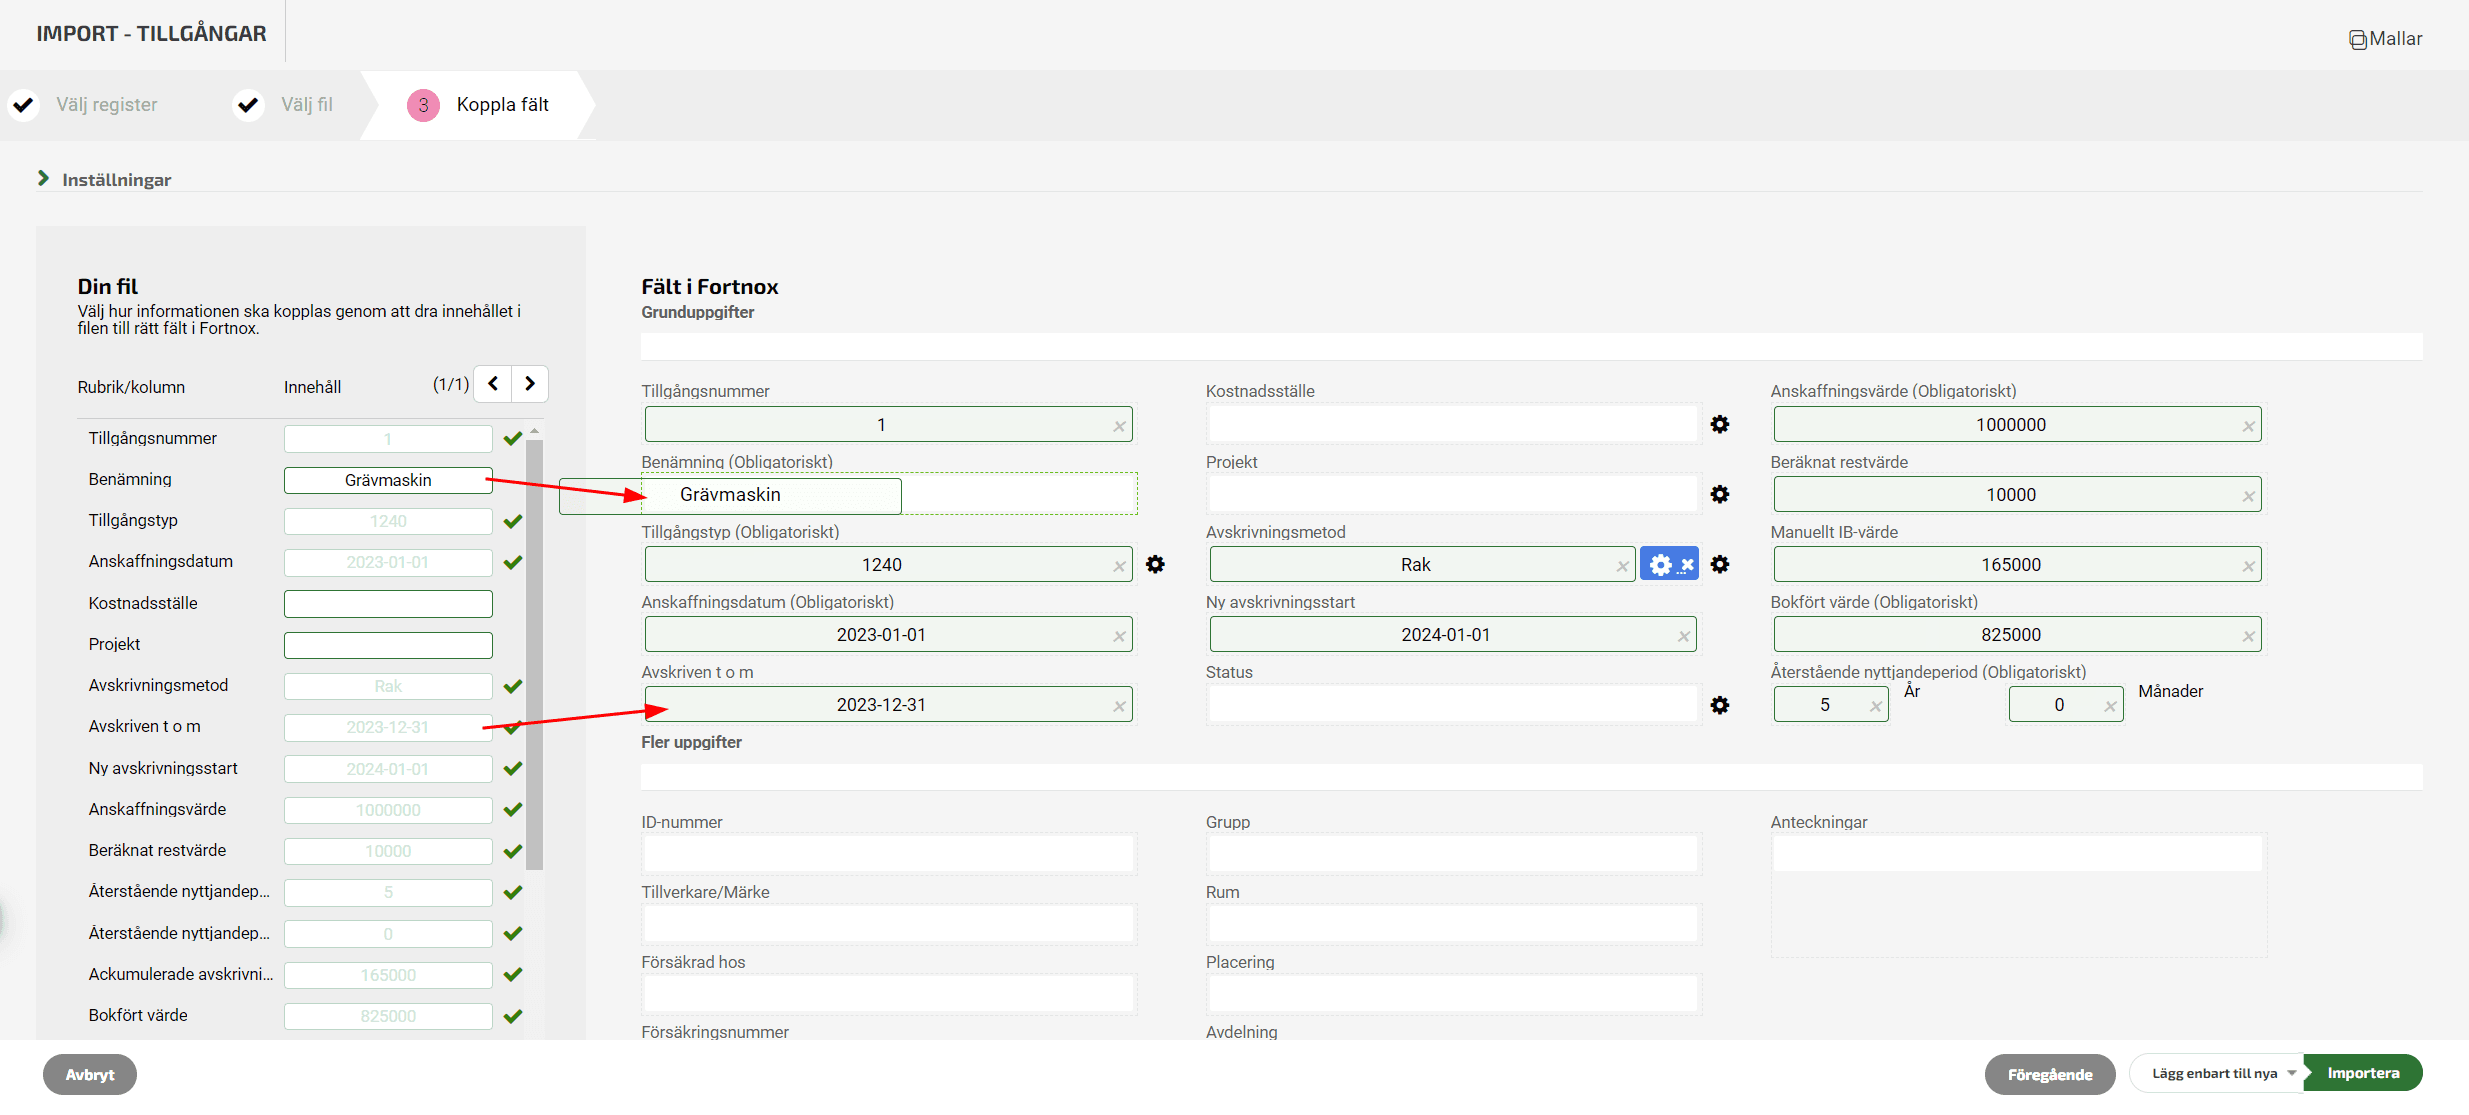Screen dimensions: 2469x1115
Task: Click the Föregående button
Action: [x=2050, y=1074]
